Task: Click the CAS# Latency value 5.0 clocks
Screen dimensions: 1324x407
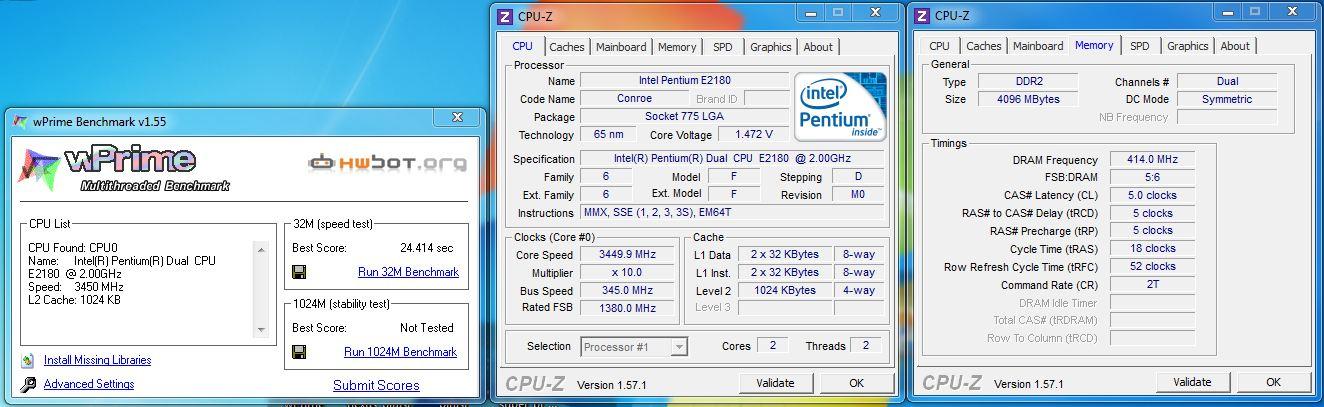Action: [x=1153, y=195]
